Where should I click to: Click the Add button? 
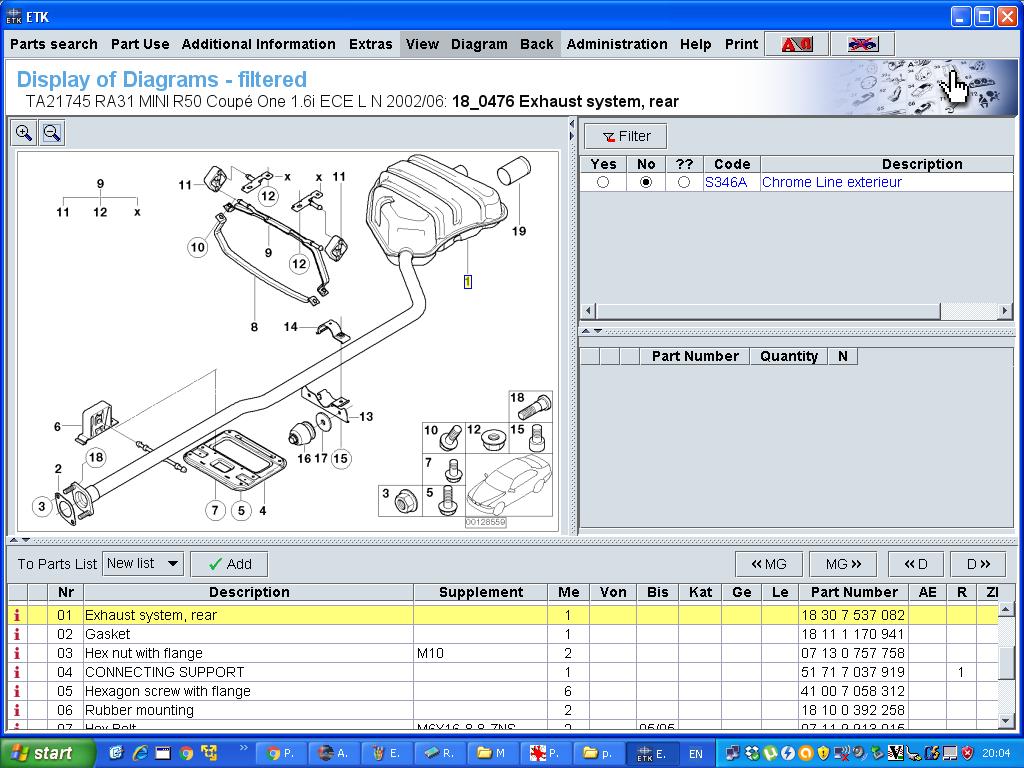(x=229, y=564)
